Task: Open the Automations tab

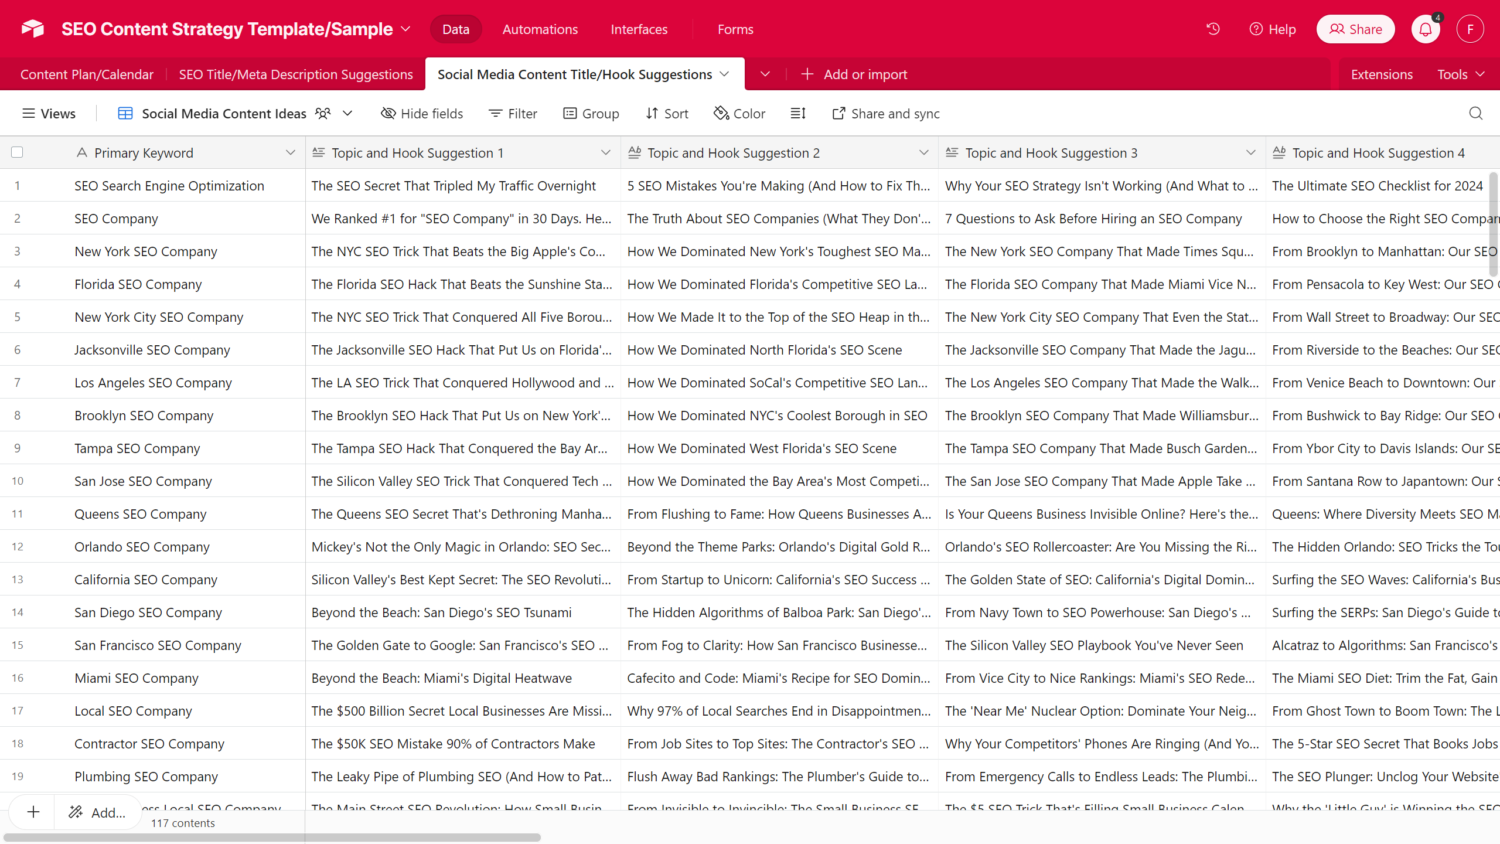Action: click(x=540, y=29)
